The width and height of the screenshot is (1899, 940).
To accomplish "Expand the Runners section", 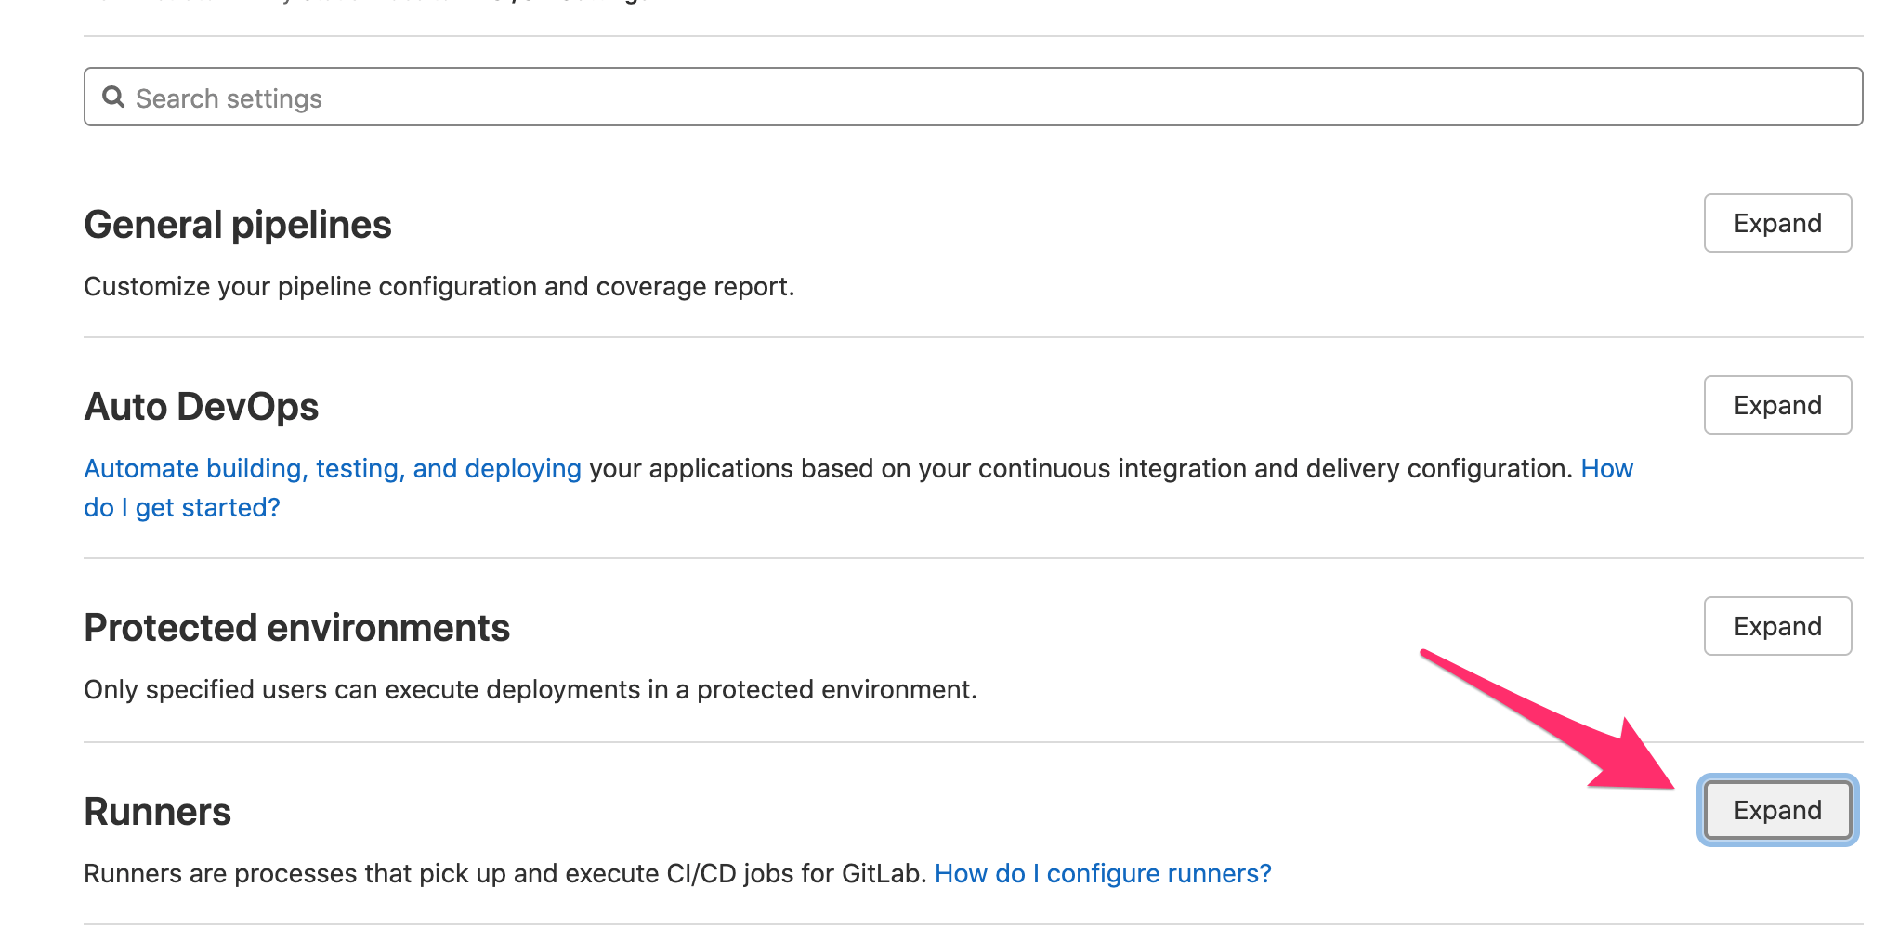I will point(1777,810).
